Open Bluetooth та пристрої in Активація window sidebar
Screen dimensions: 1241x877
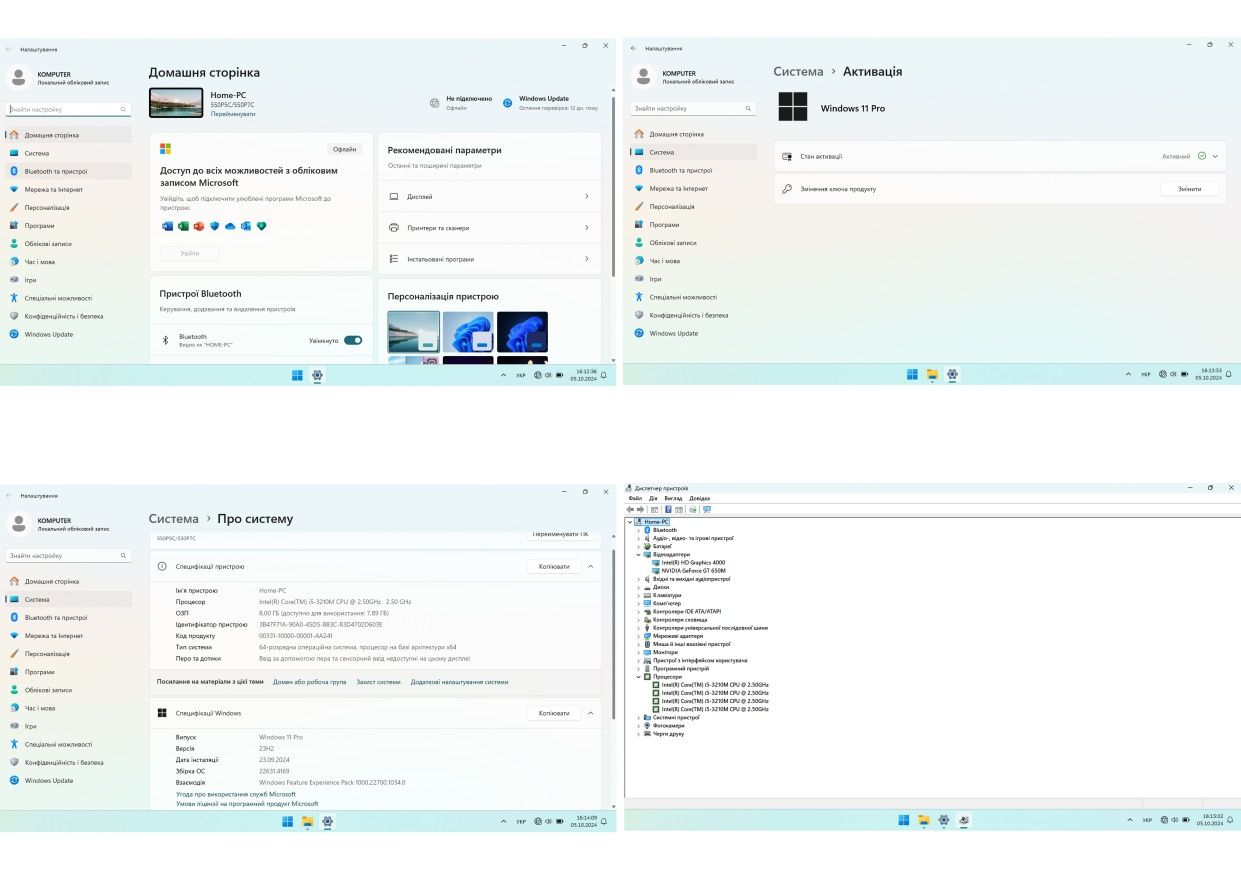(x=693, y=170)
